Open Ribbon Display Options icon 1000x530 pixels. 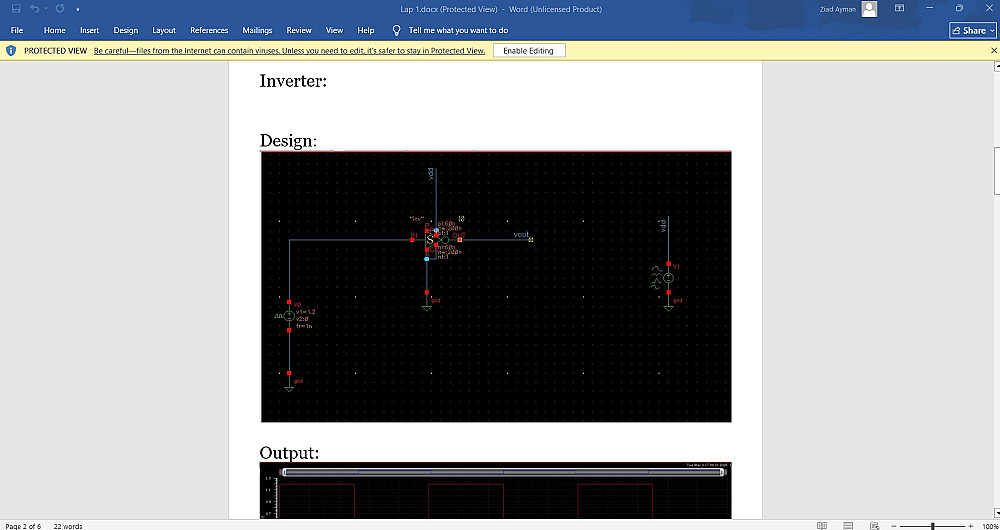(x=899, y=9)
